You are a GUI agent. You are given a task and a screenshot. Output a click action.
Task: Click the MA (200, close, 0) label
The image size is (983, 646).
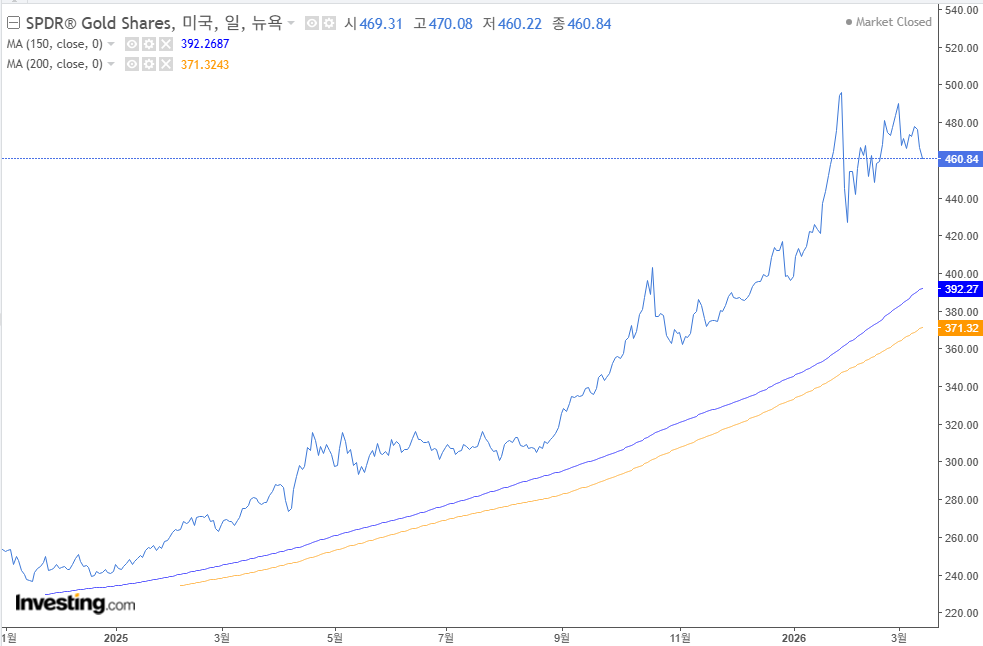click(55, 64)
